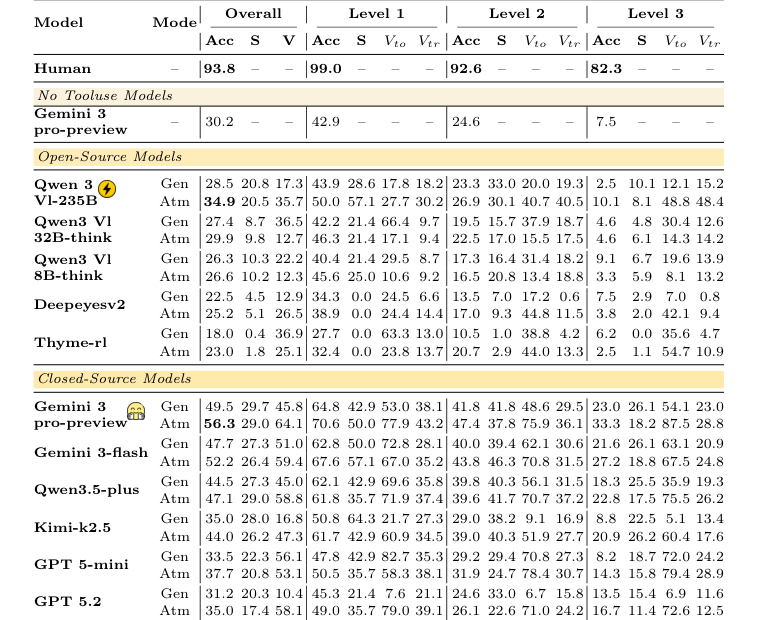
Task: Click the Qwen3 Vl 8B-think model name
Action: pyautogui.click(x=73, y=268)
